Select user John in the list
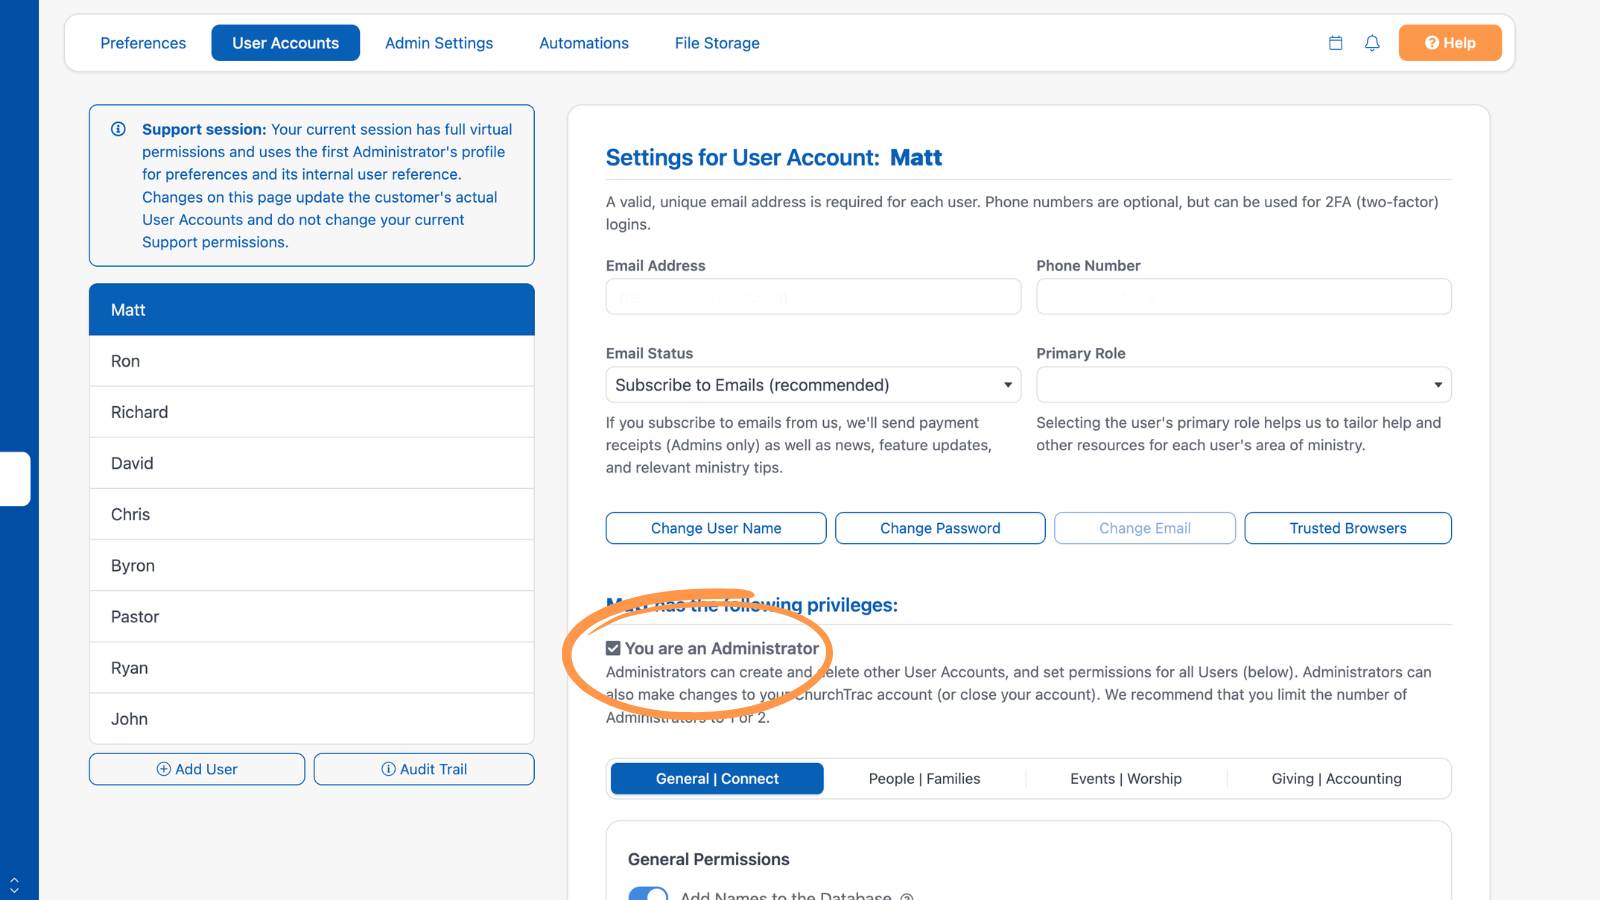Viewport: 1600px width, 900px height. (312, 719)
